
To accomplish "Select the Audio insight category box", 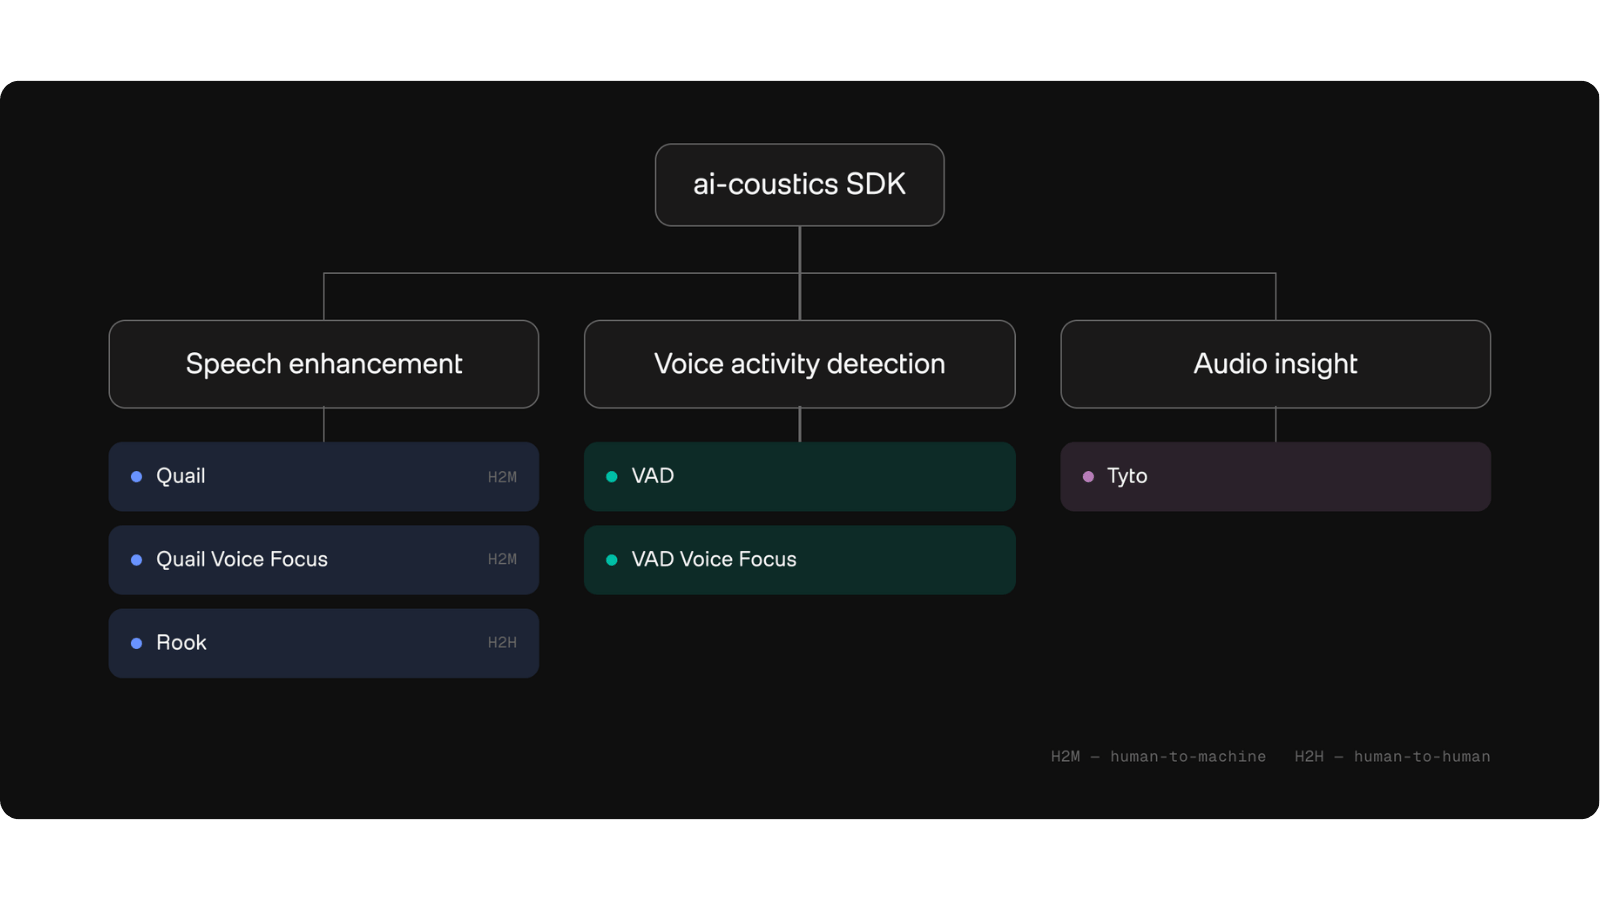I will pos(1276,364).
